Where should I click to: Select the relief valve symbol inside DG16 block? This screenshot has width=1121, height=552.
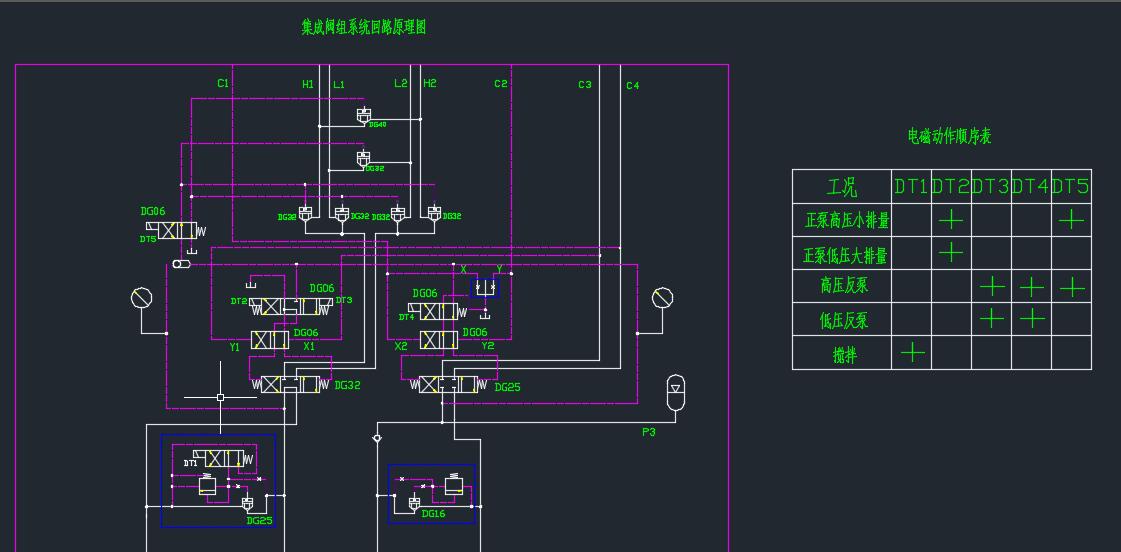click(453, 485)
